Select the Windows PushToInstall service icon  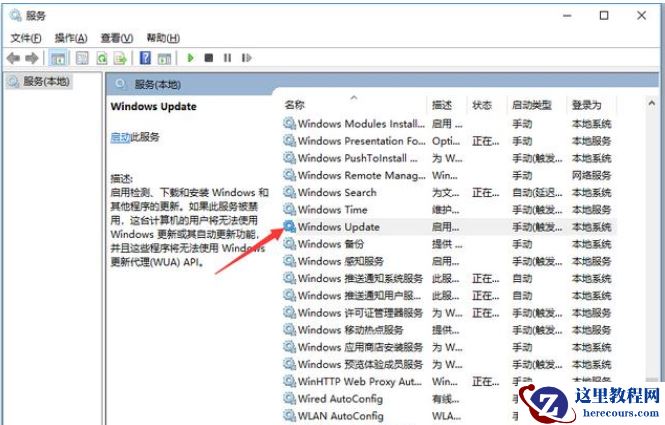pyautogui.click(x=290, y=158)
